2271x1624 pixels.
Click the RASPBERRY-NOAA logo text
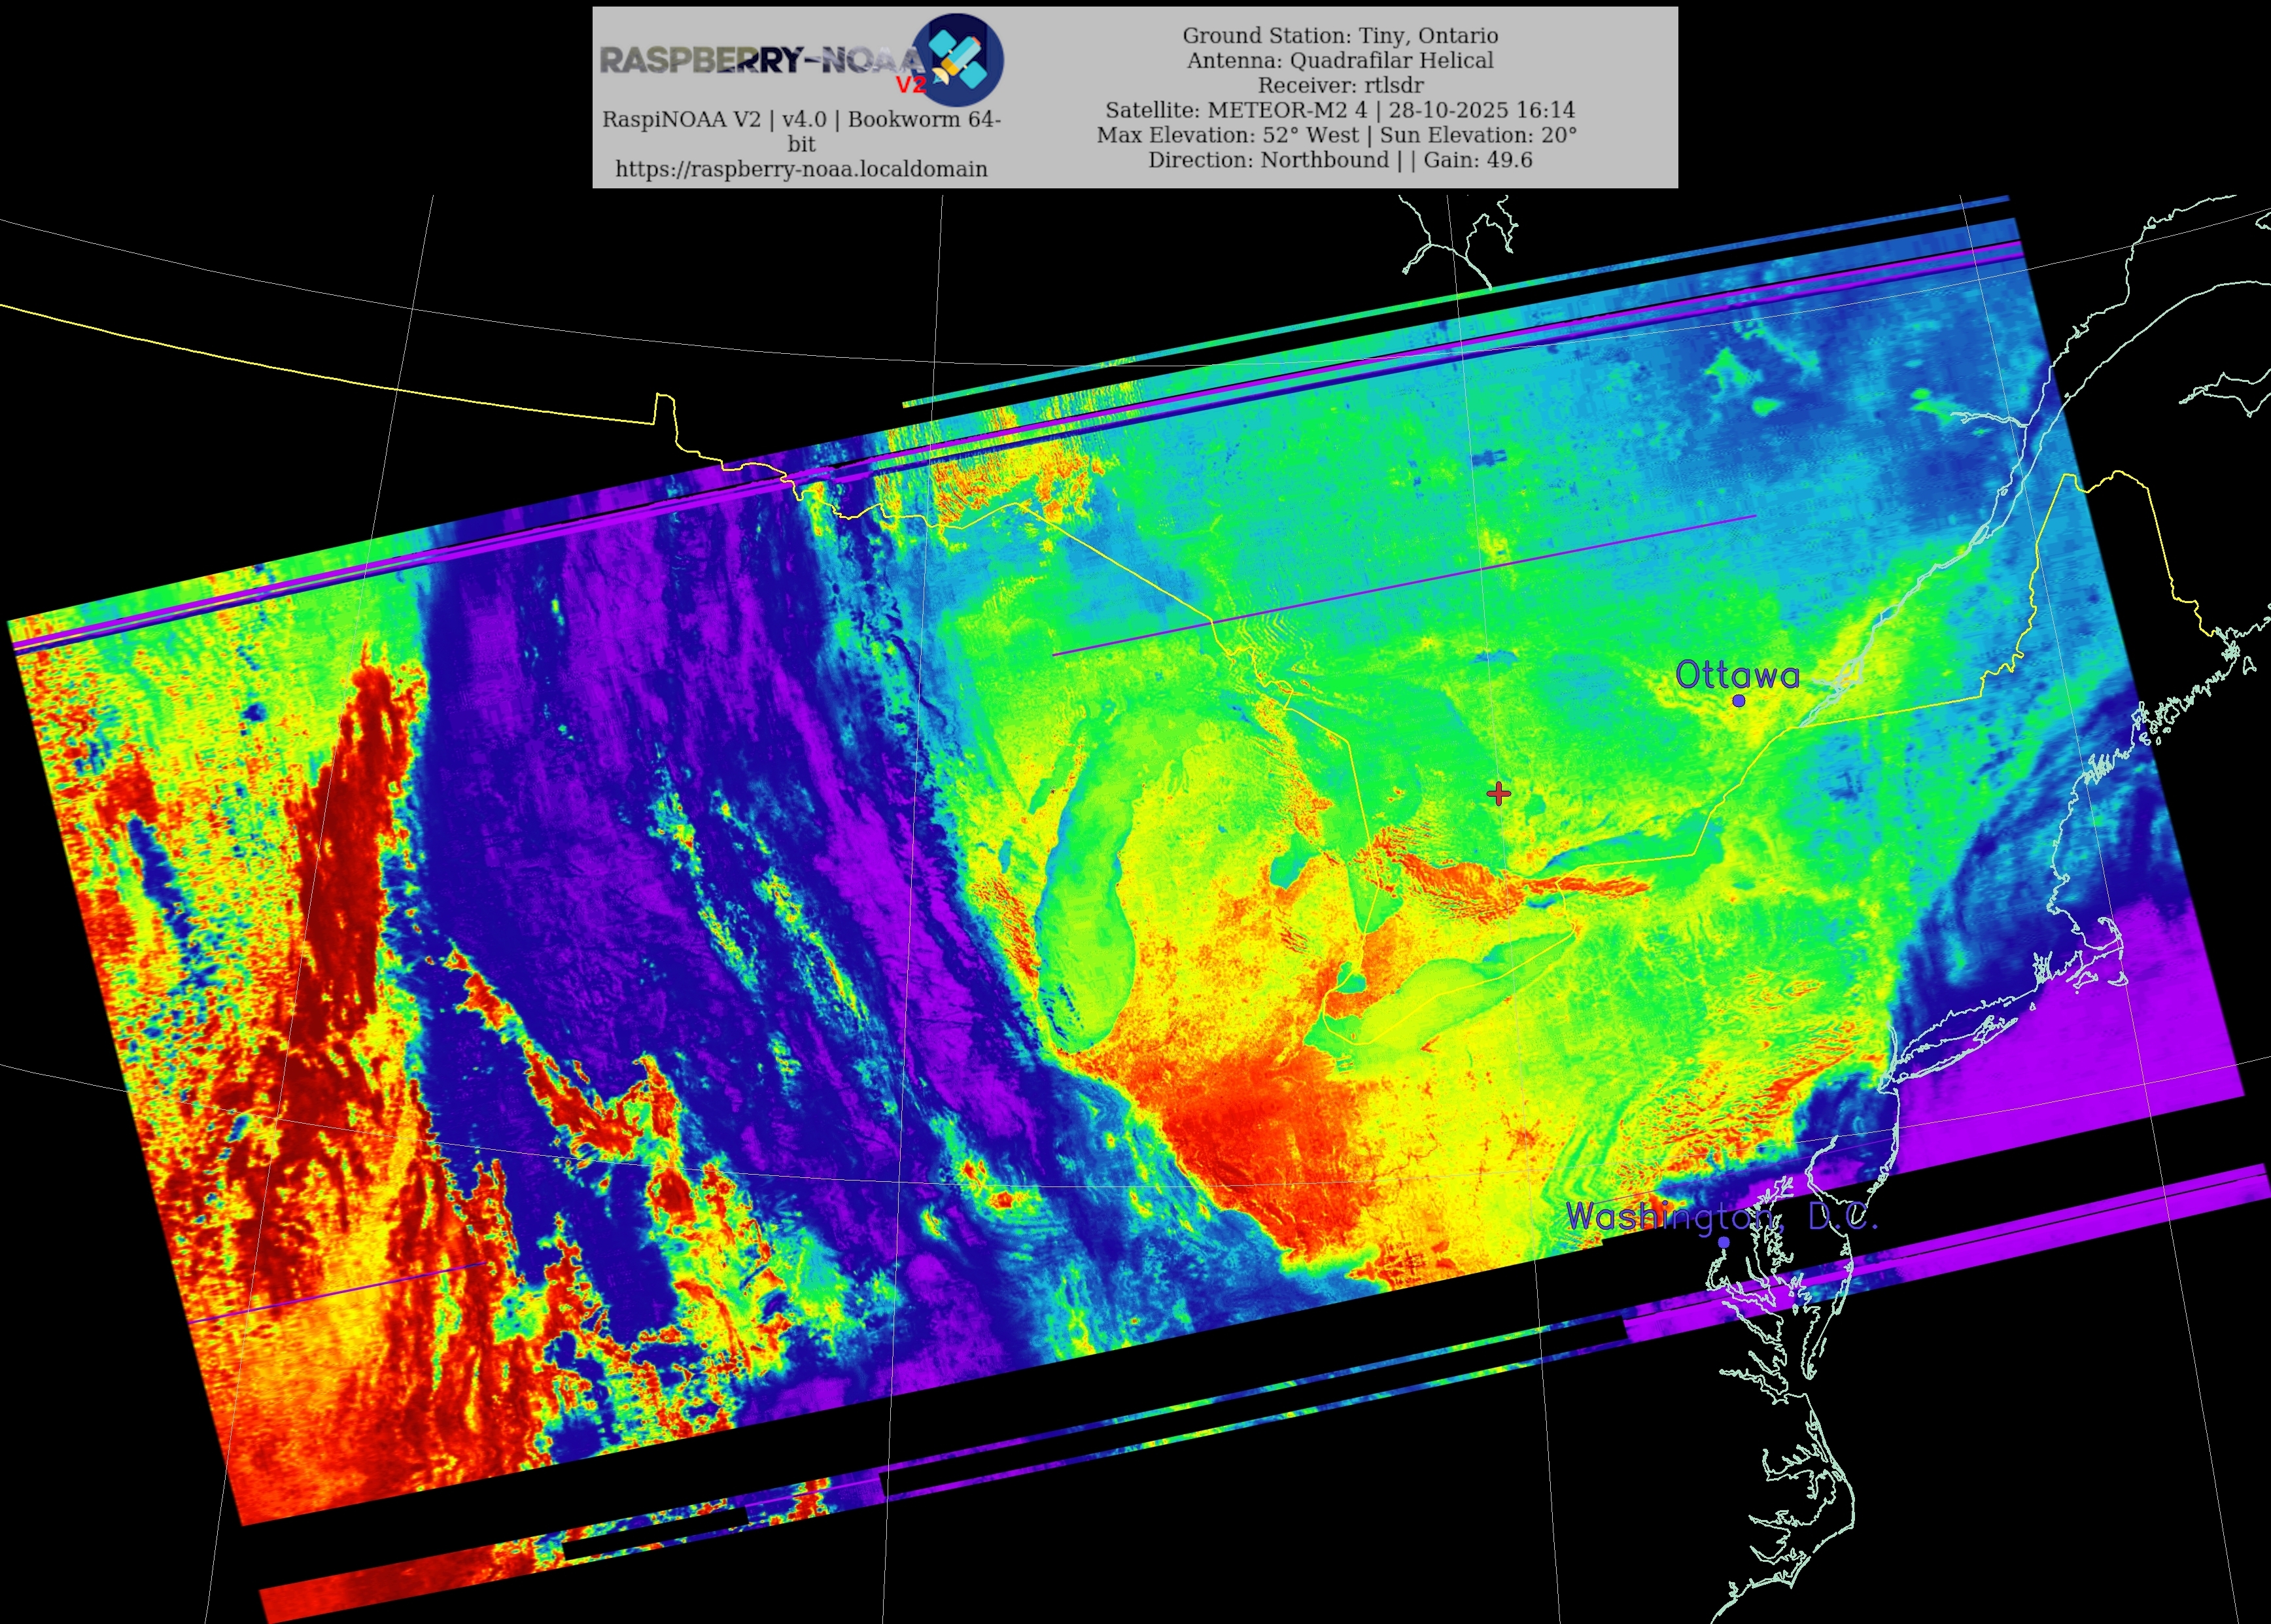point(760,60)
